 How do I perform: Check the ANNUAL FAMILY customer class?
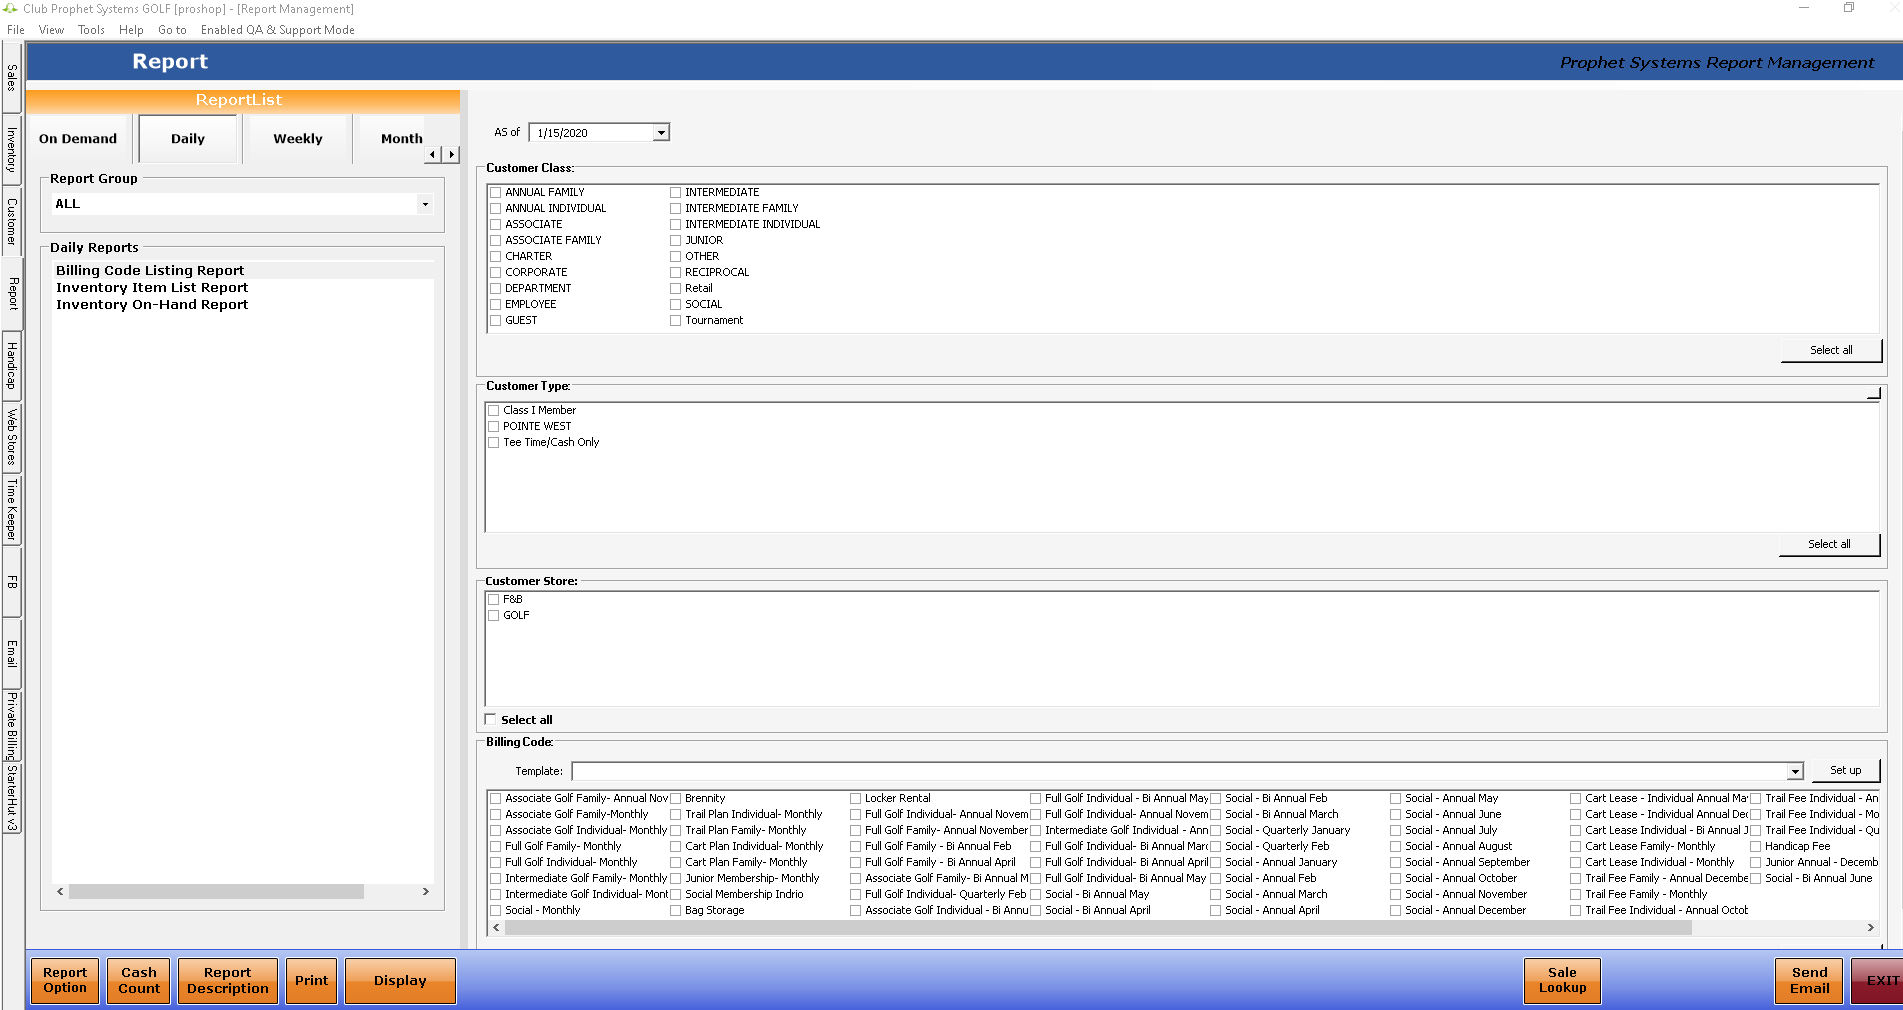(496, 193)
